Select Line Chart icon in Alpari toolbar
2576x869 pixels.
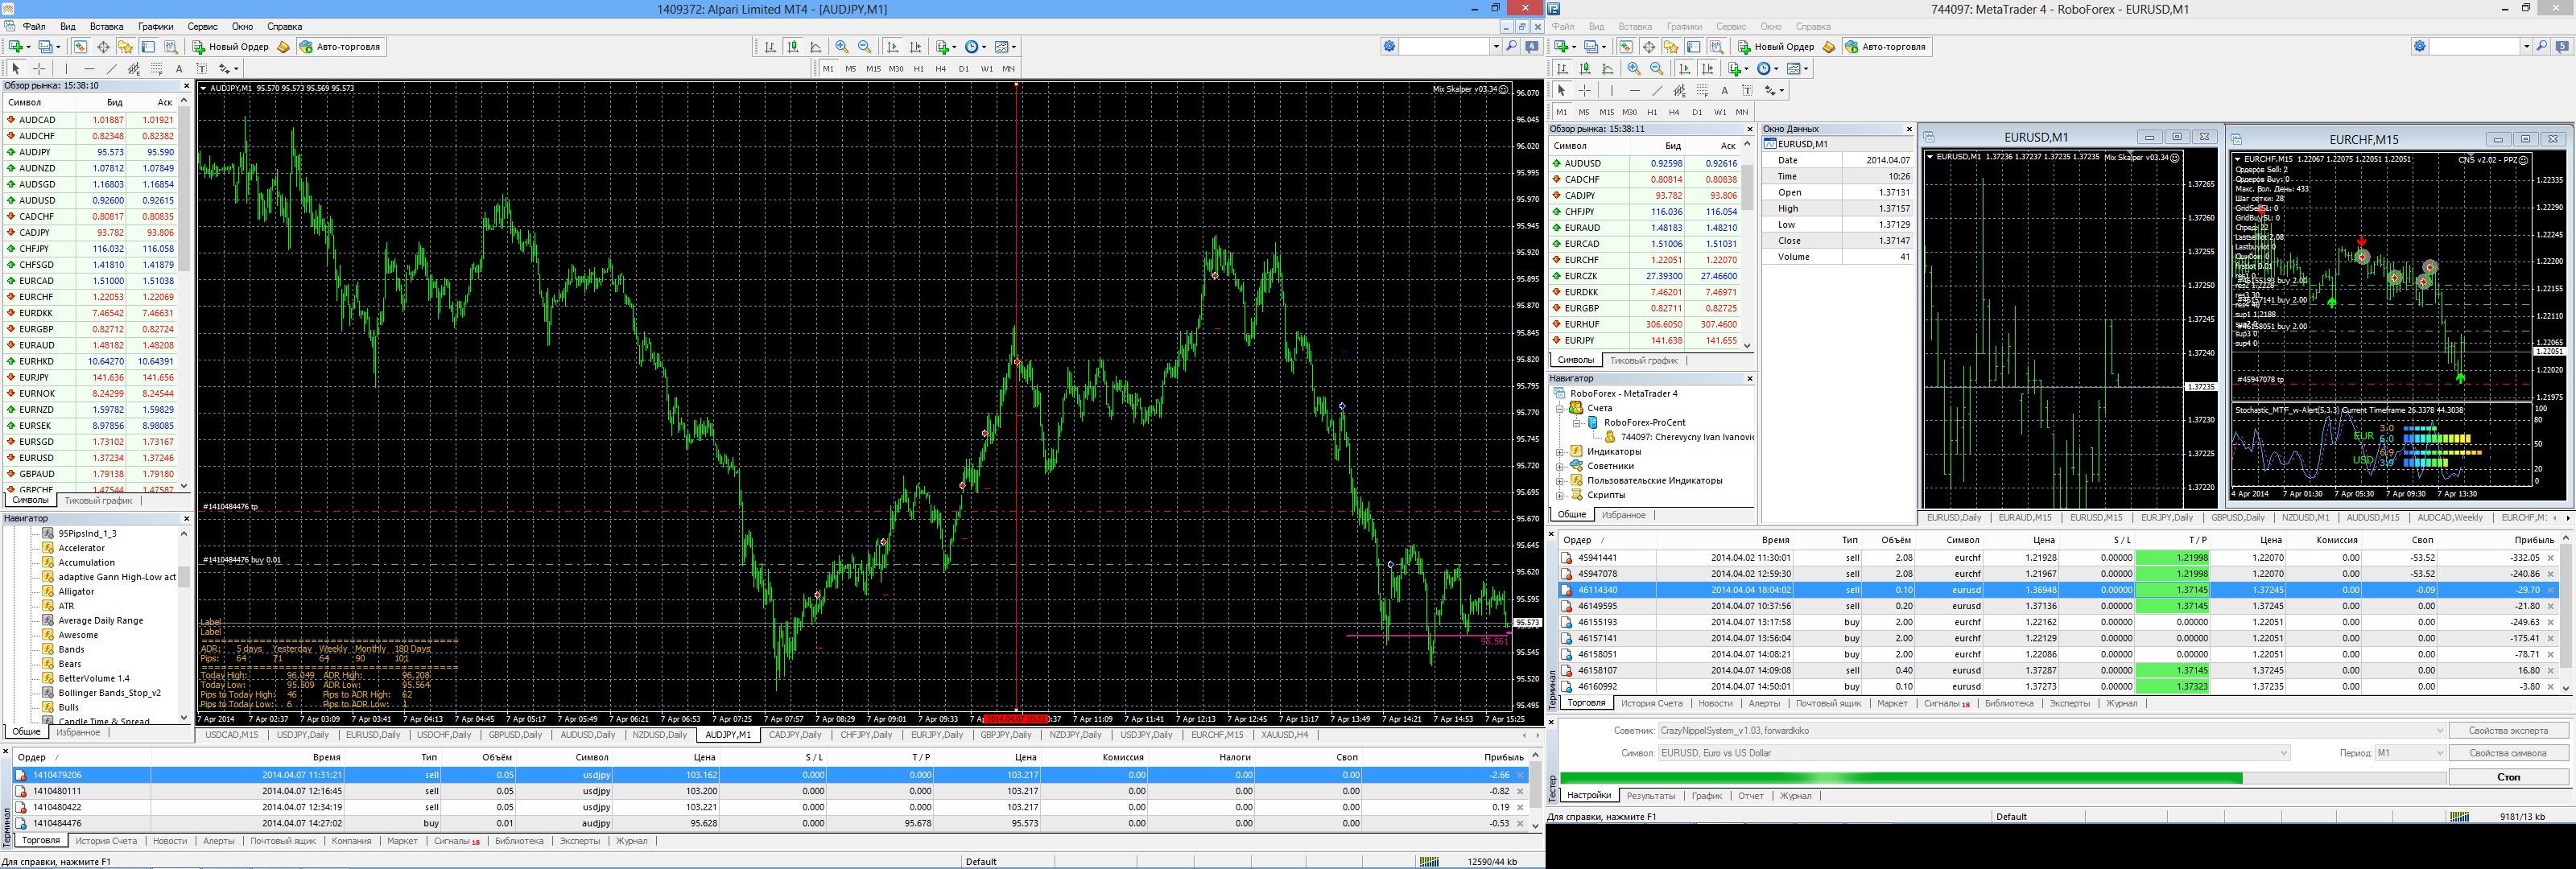click(x=816, y=47)
